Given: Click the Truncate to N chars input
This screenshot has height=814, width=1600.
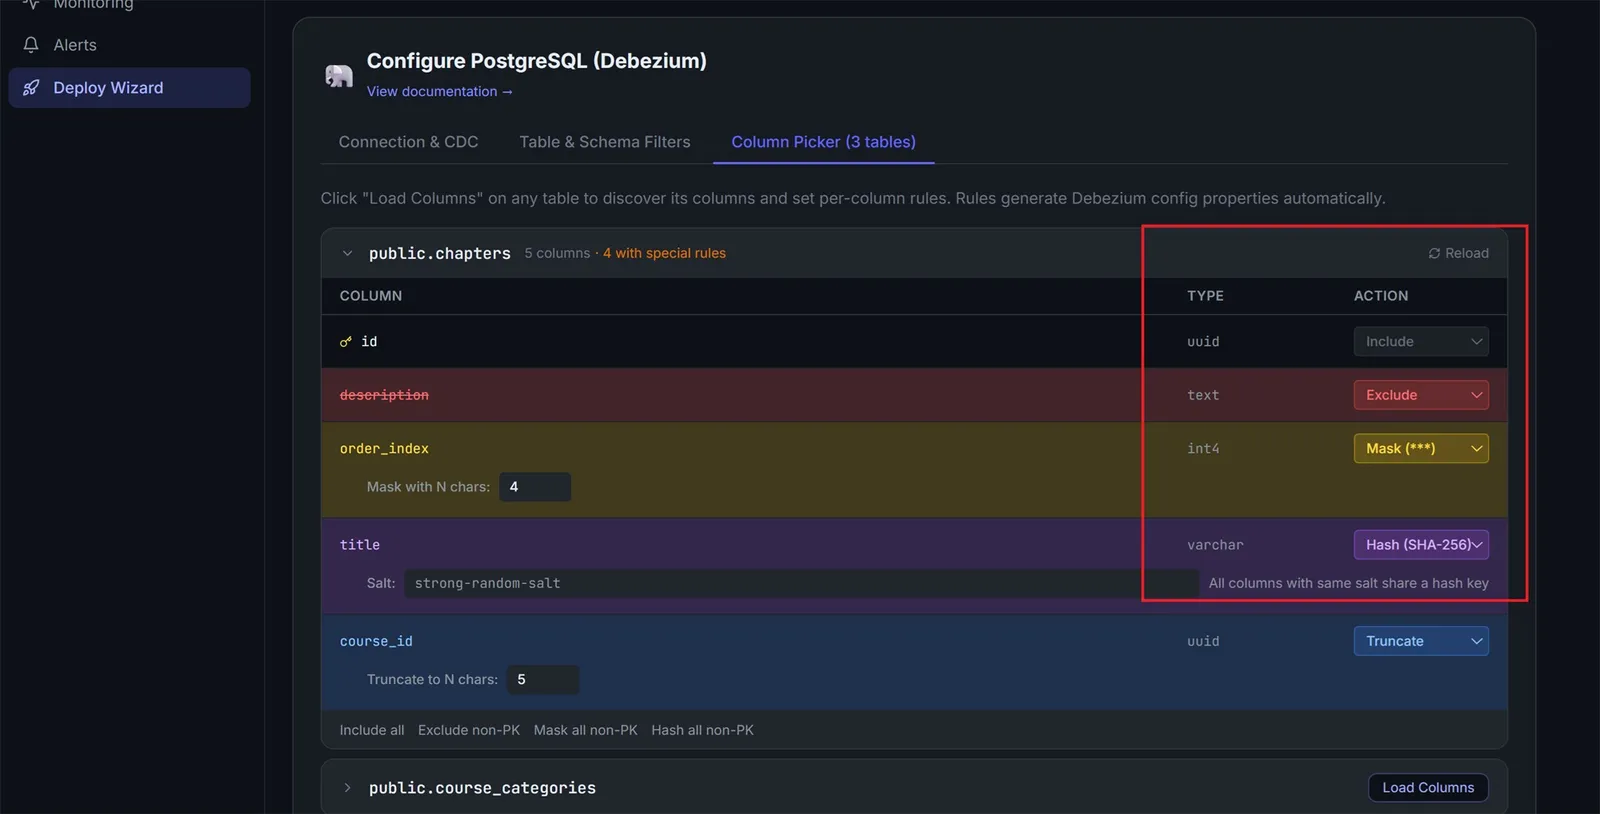Looking at the screenshot, I should coord(543,680).
